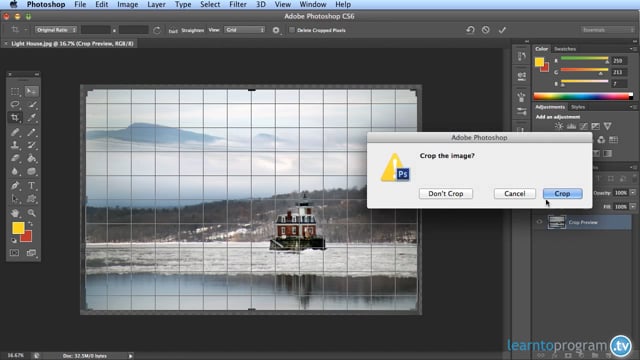Open the Color panel options menu

pyautogui.click(x=633, y=49)
